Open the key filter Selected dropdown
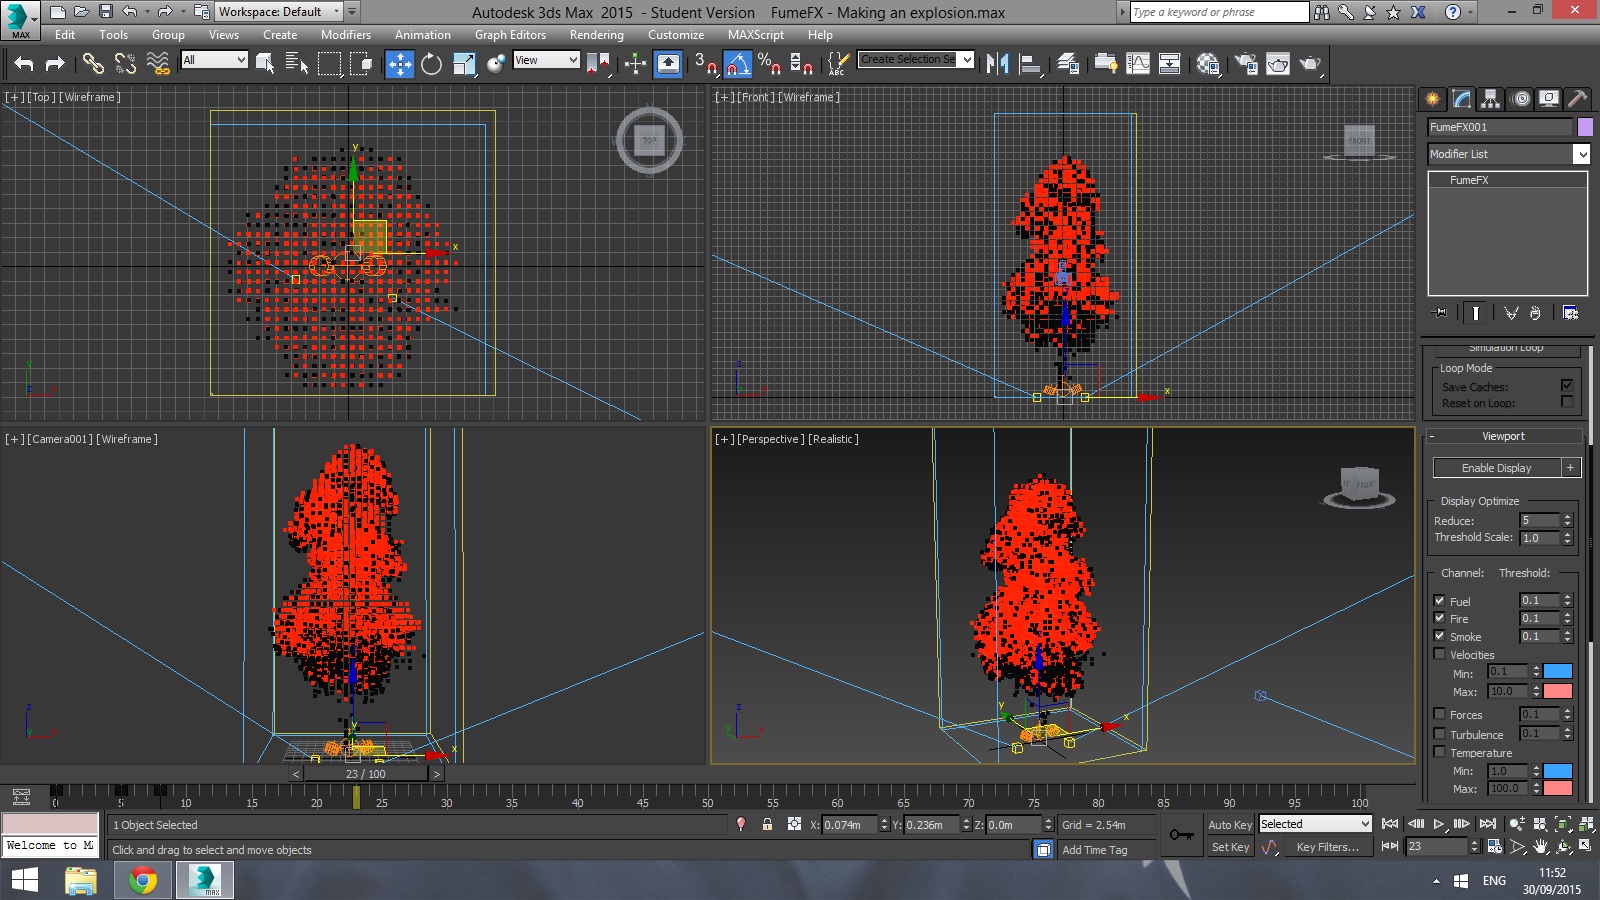Image resolution: width=1600 pixels, height=900 pixels. coord(1315,824)
